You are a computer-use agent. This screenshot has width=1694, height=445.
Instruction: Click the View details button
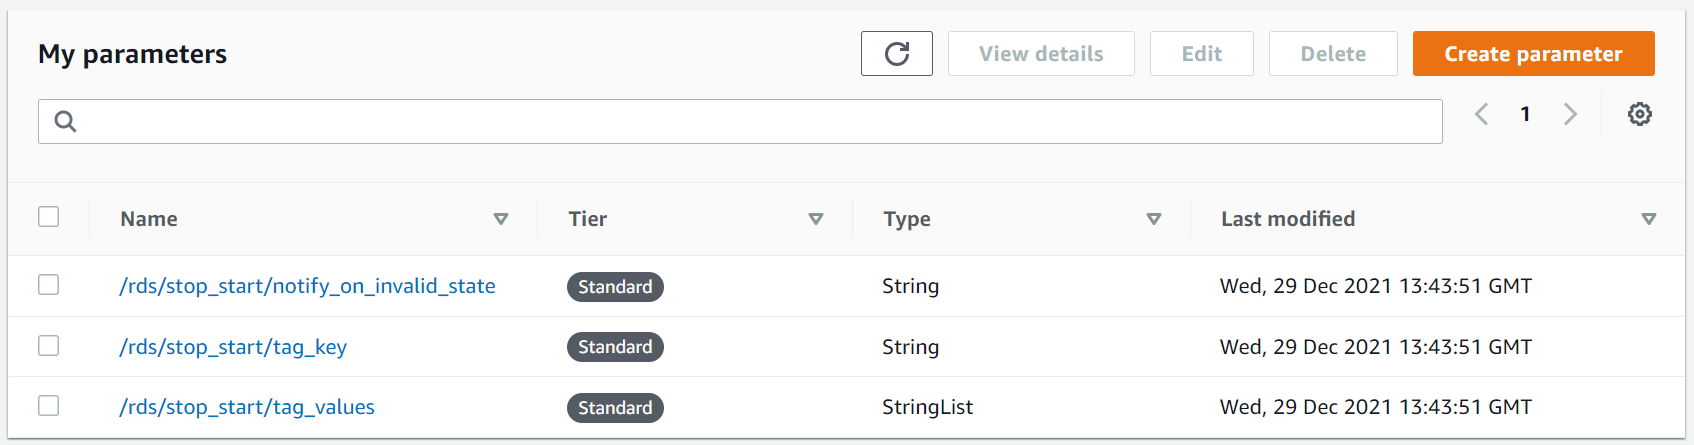tap(1041, 54)
